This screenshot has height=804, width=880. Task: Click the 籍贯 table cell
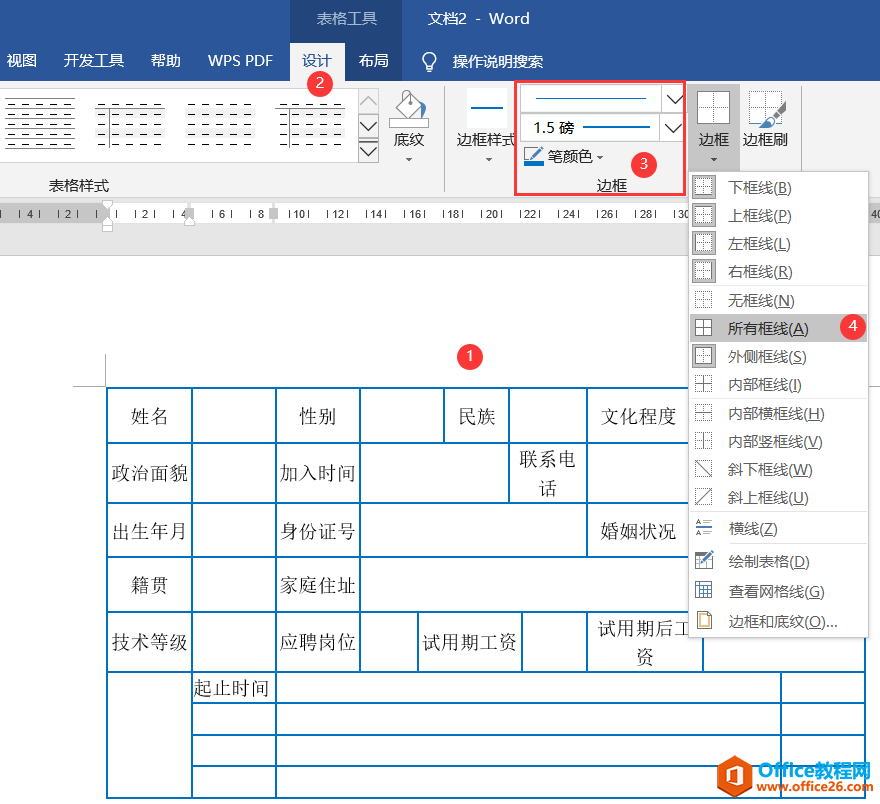pyautogui.click(x=149, y=585)
